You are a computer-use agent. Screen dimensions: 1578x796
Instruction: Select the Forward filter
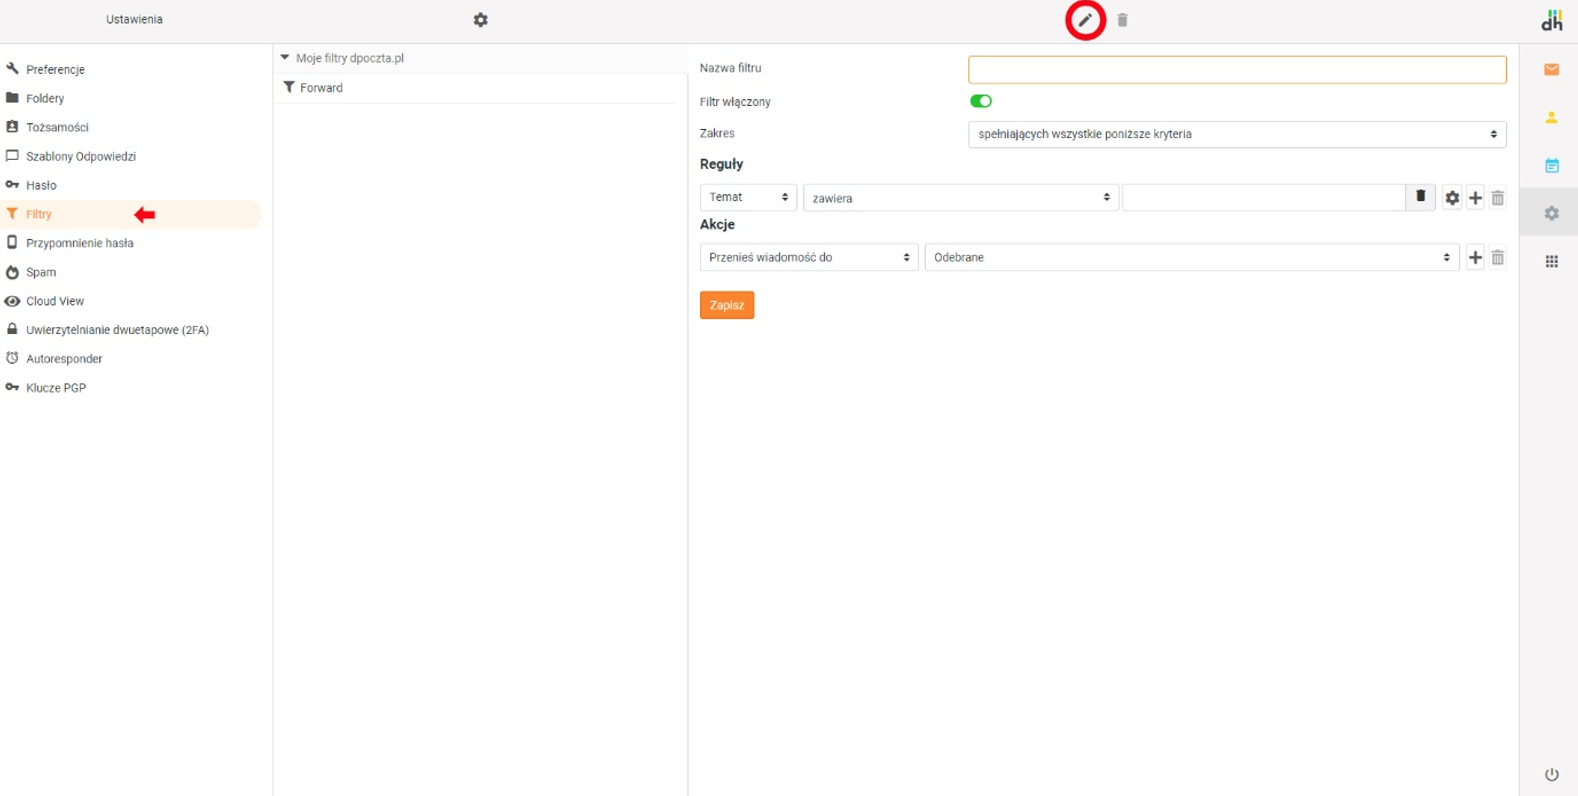click(320, 88)
